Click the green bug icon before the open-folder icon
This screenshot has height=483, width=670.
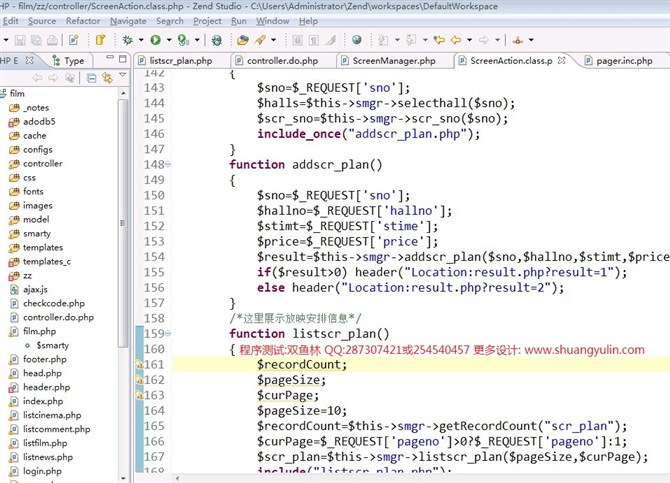point(217,40)
